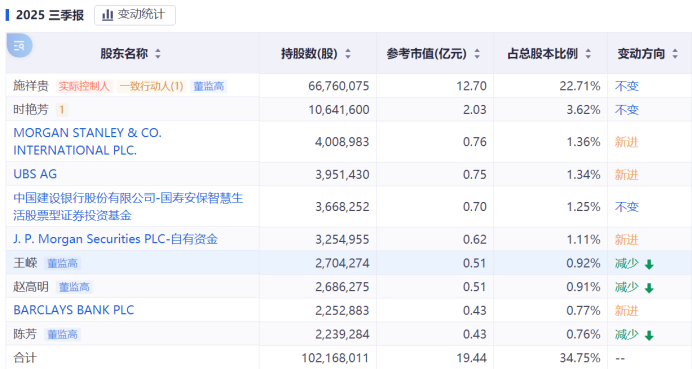Click share count 2,252,883
This screenshot has width=692, height=369.
point(342,311)
